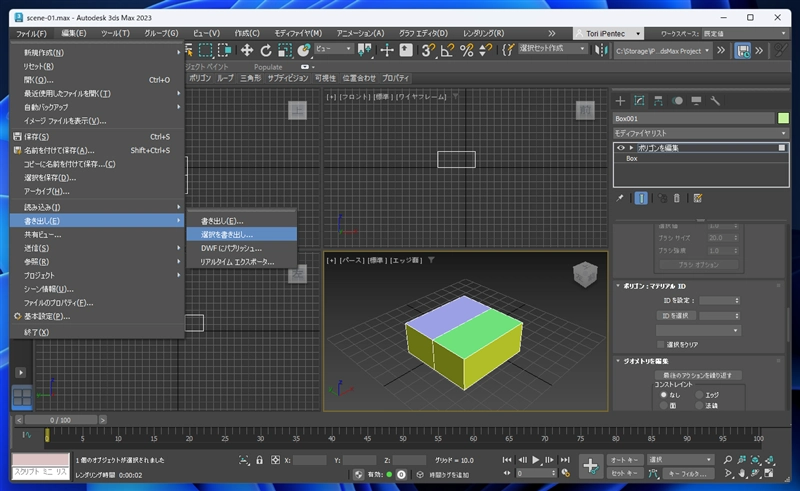Select the Move tool in the toolbar

(247, 50)
